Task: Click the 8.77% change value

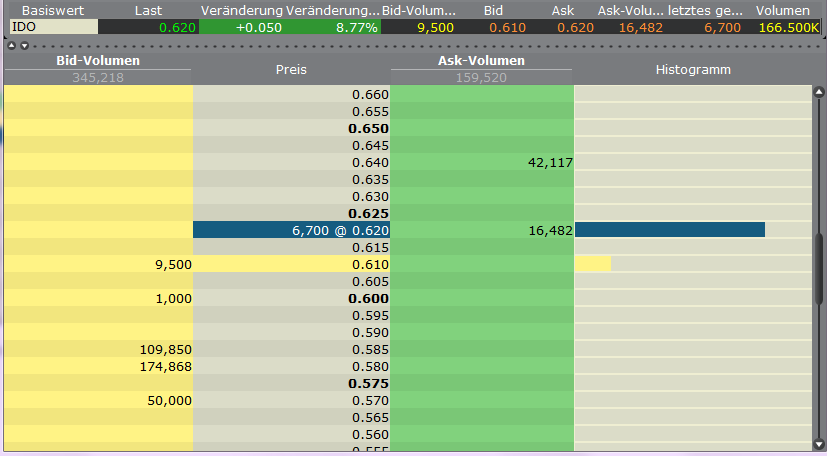Action: click(357, 27)
